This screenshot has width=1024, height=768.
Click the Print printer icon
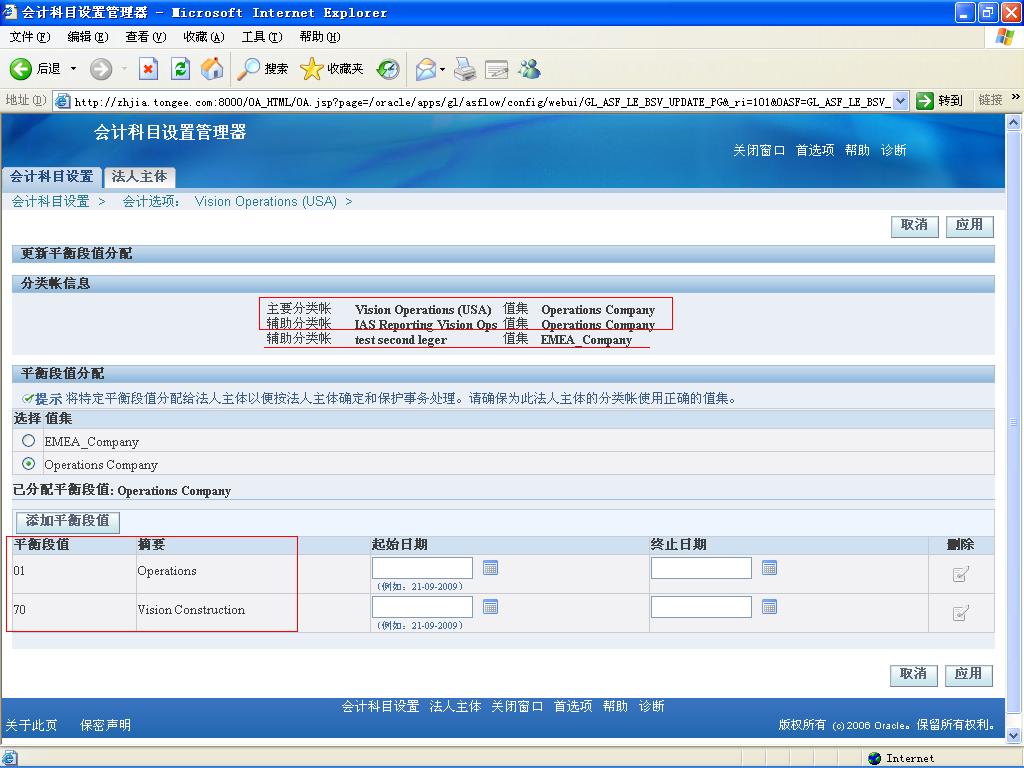[465, 69]
